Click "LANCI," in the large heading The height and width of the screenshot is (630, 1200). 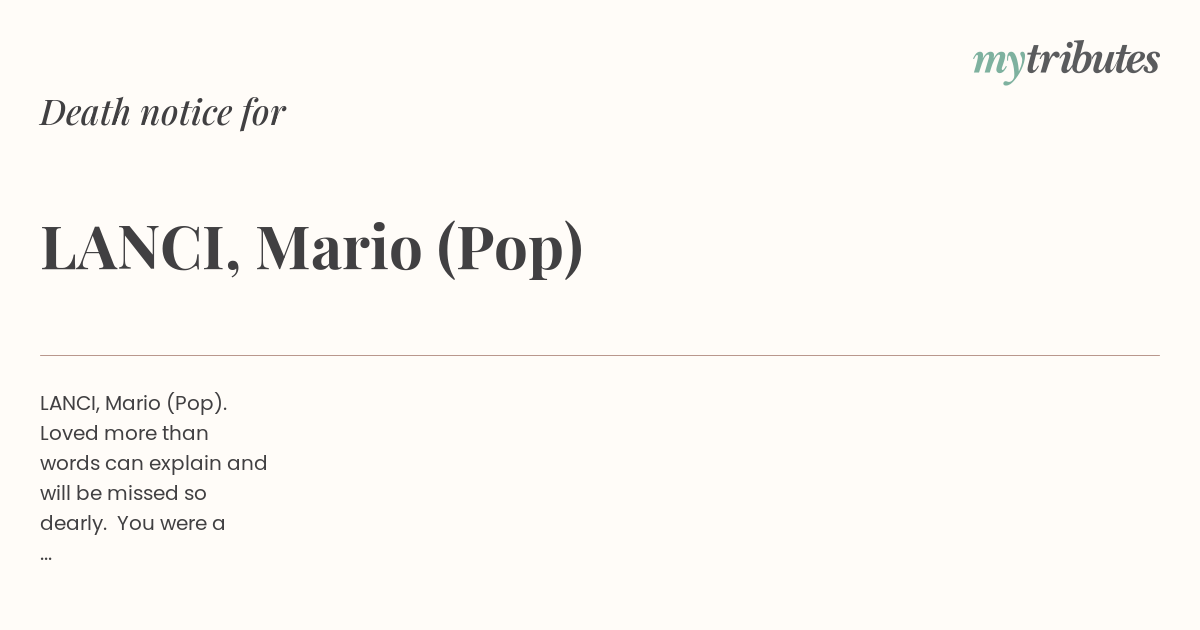tap(140, 247)
